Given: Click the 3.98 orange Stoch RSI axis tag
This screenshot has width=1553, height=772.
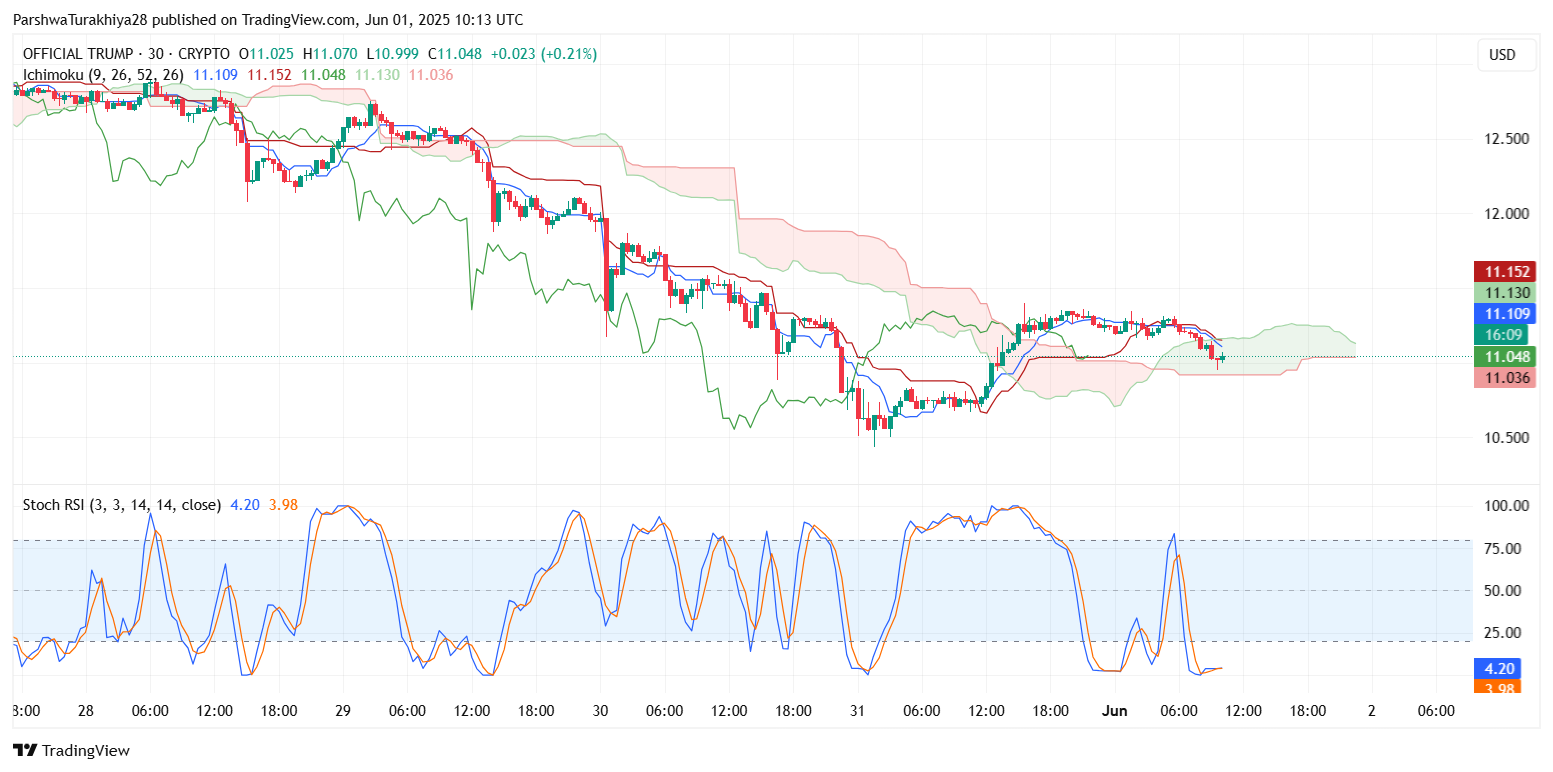Looking at the screenshot, I should pos(1497,686).
